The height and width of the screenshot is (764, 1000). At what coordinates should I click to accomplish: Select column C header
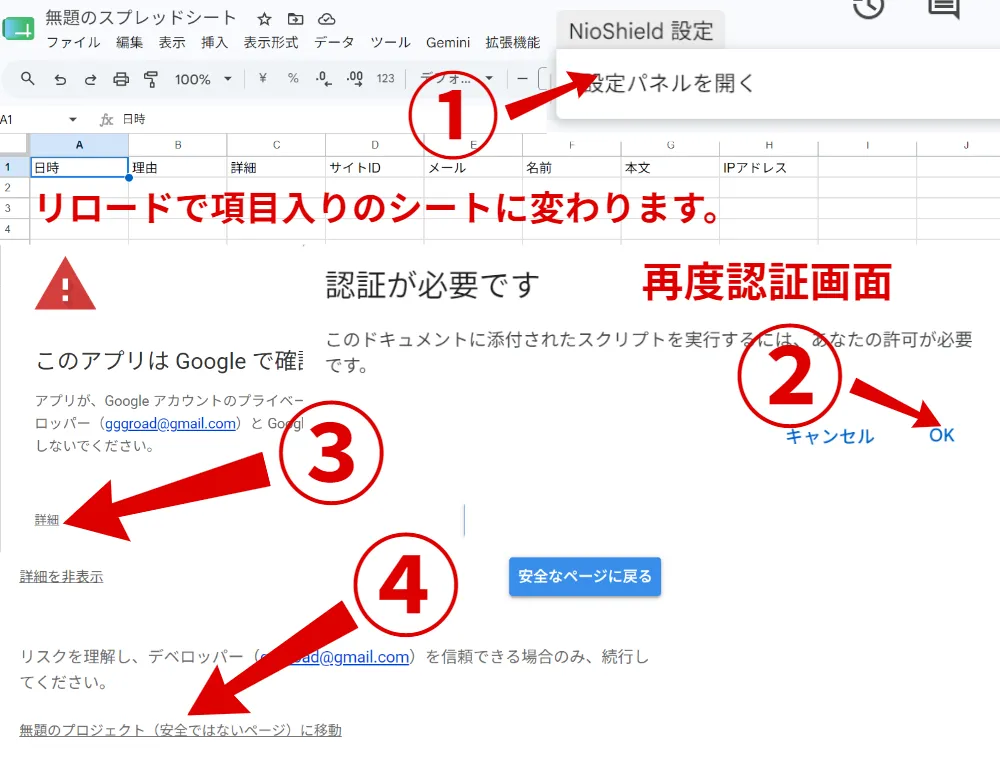point(276,145)
